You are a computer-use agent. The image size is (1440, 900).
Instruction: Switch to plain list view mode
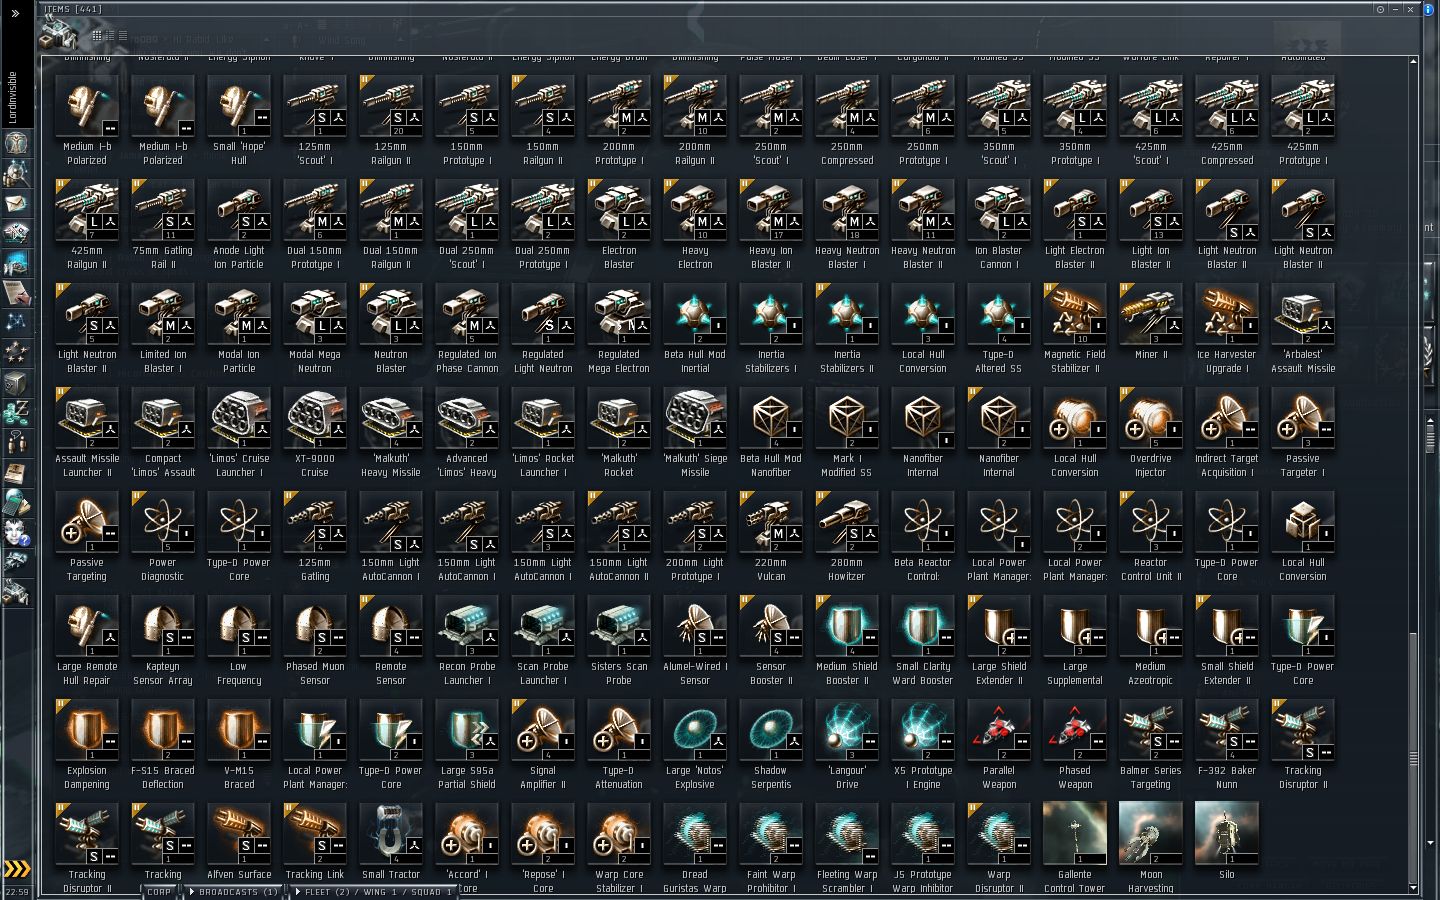click(122, 35)
